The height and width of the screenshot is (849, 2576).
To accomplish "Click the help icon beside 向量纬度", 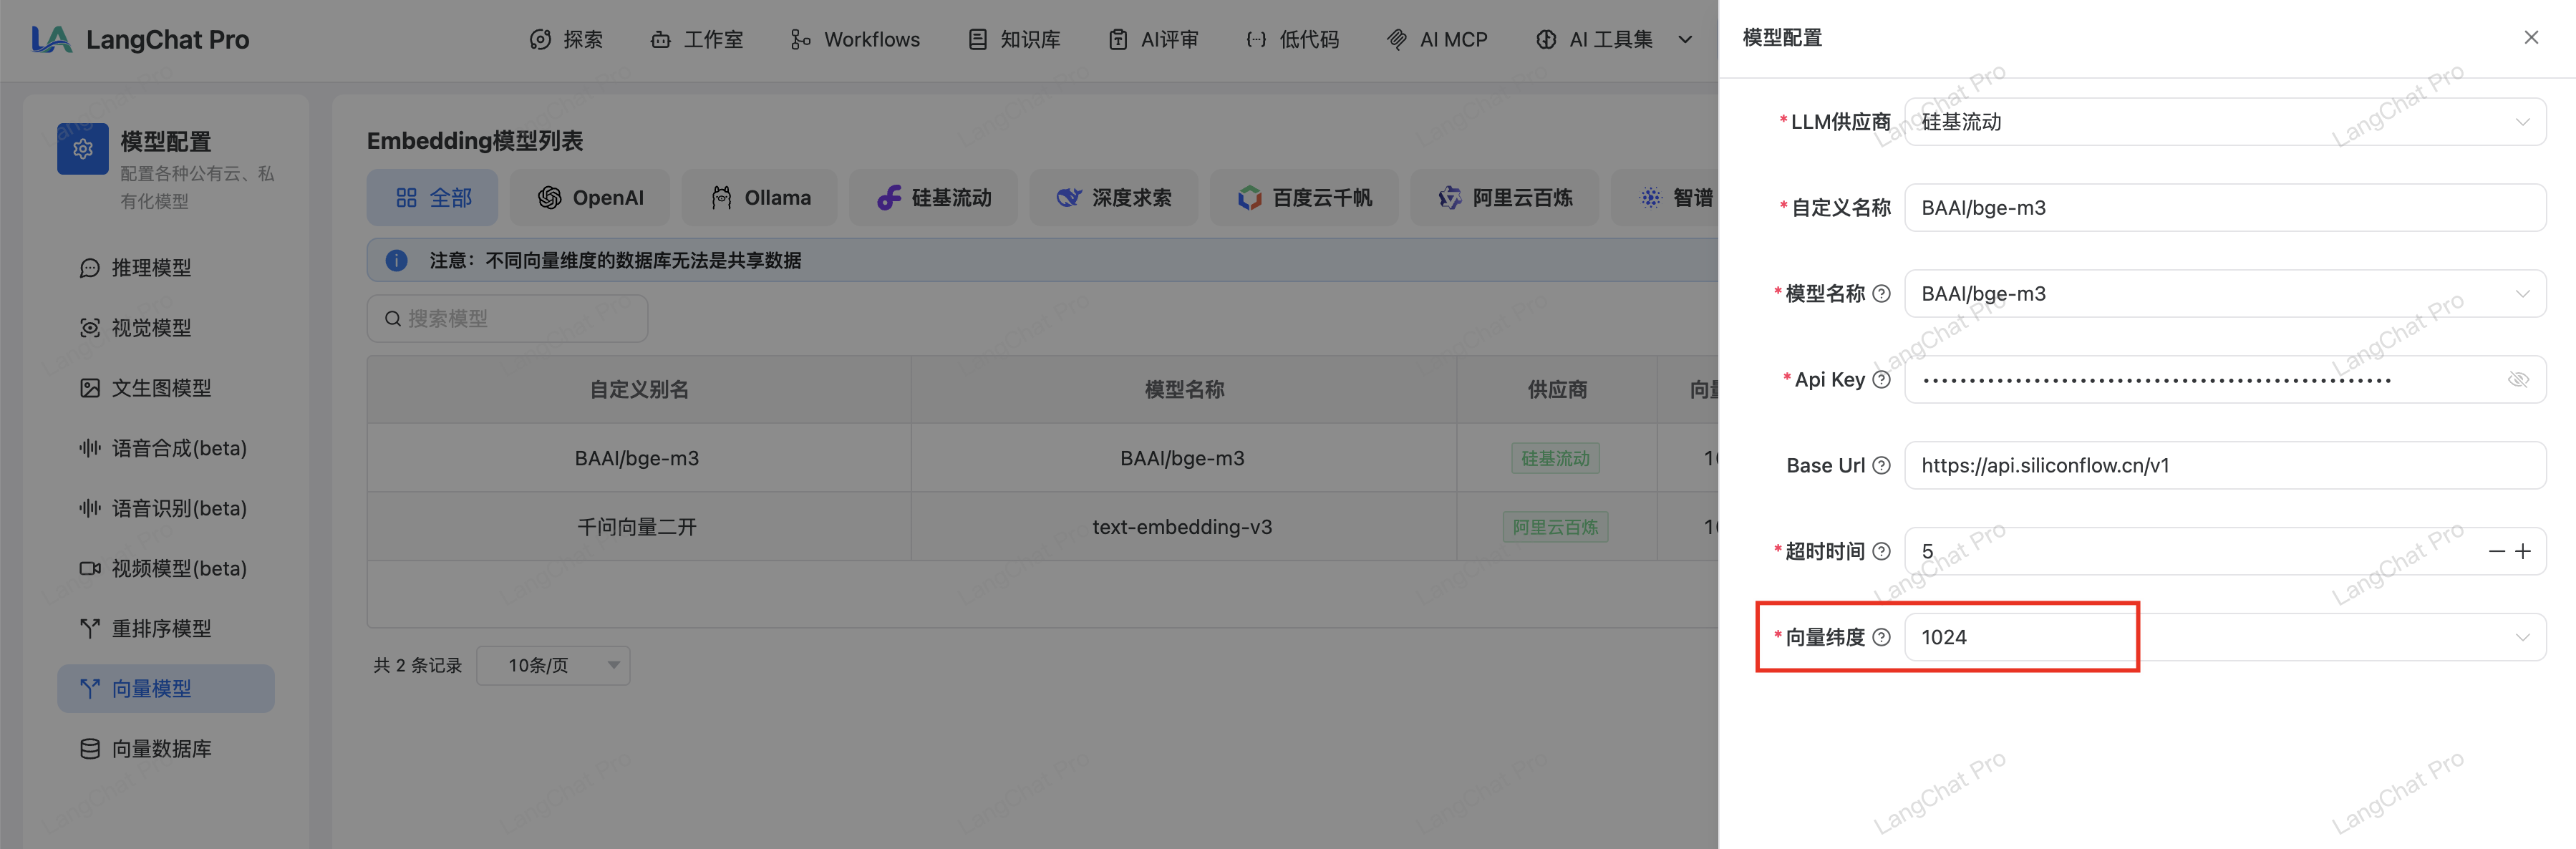I will tap(1881, 638).
